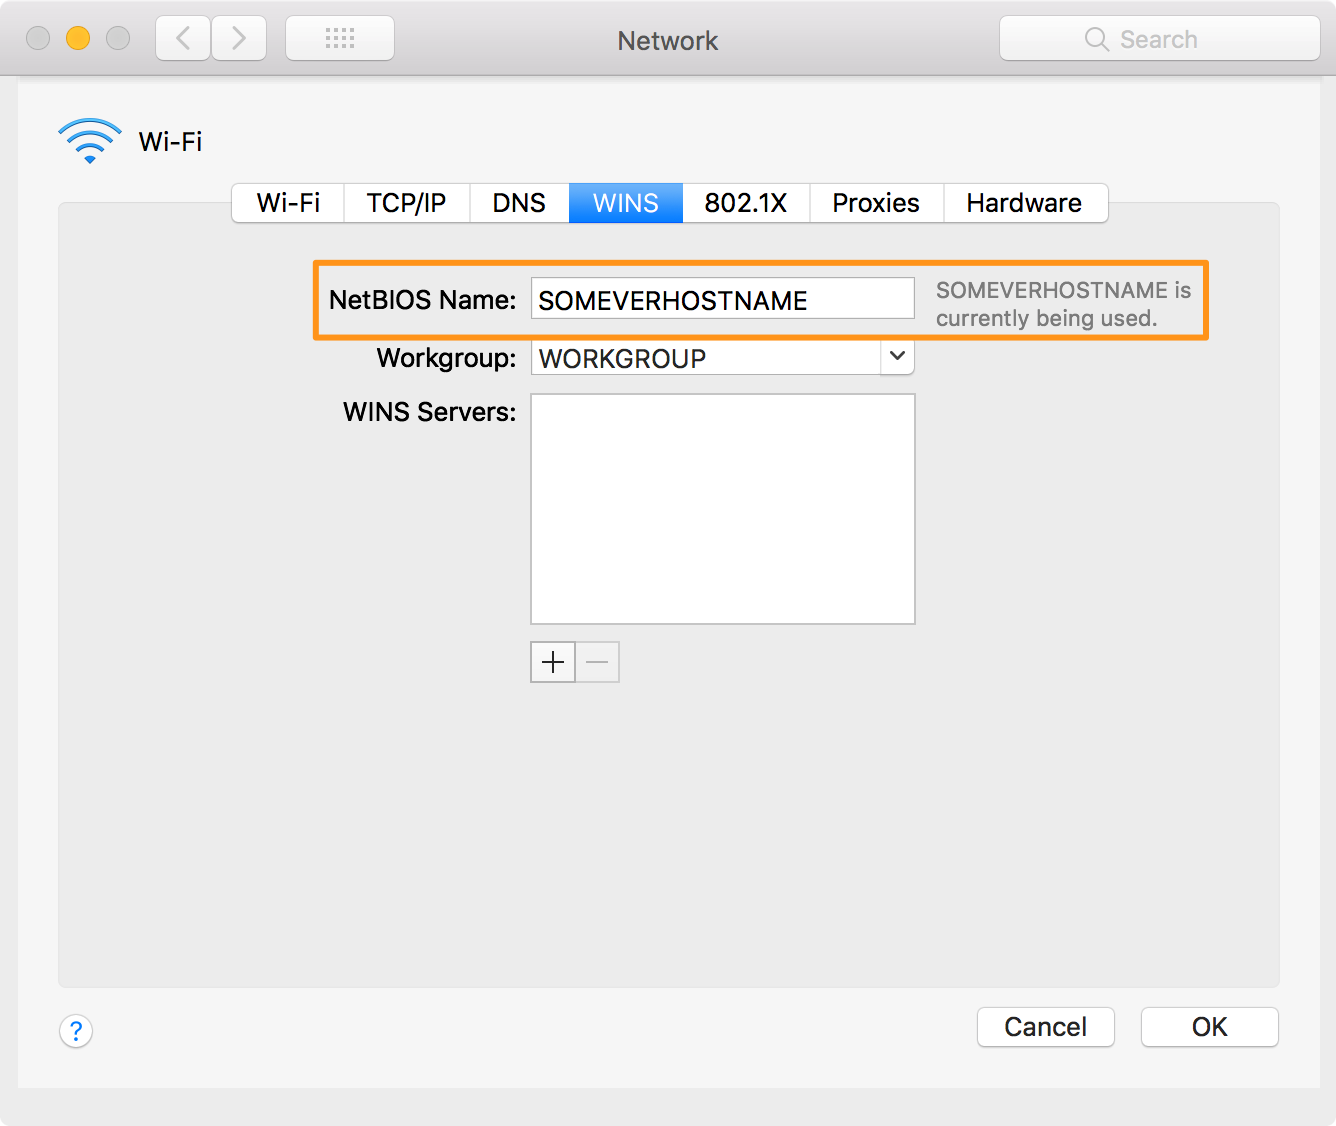This screenshot has width=1336, height=1126.
Task: Click the 'Network' window title
Action: pyautogui.click(x=668, y=41)
